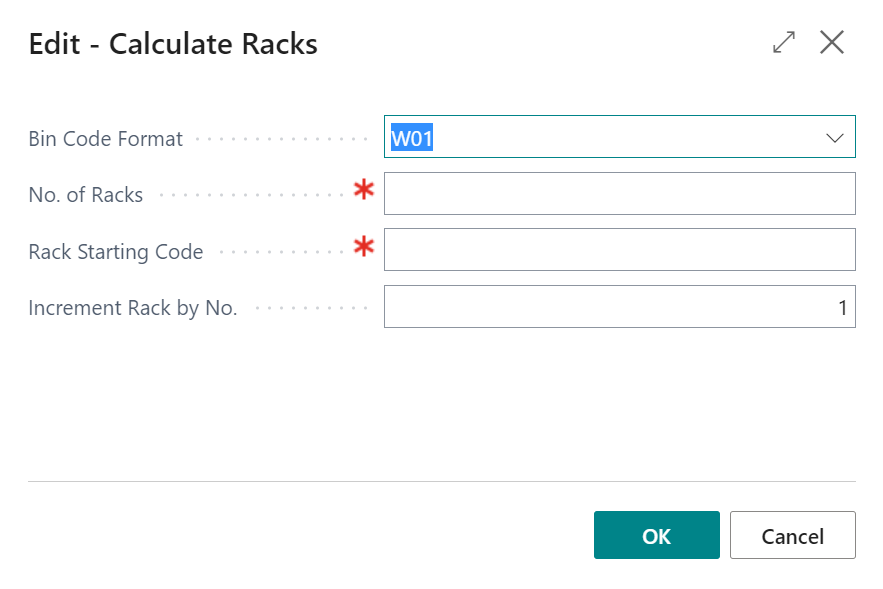Image resolution: width=883 pixels, height=589 pixels.
Task: Click the No. of Racks label
Action: click(x=86, y=195)
